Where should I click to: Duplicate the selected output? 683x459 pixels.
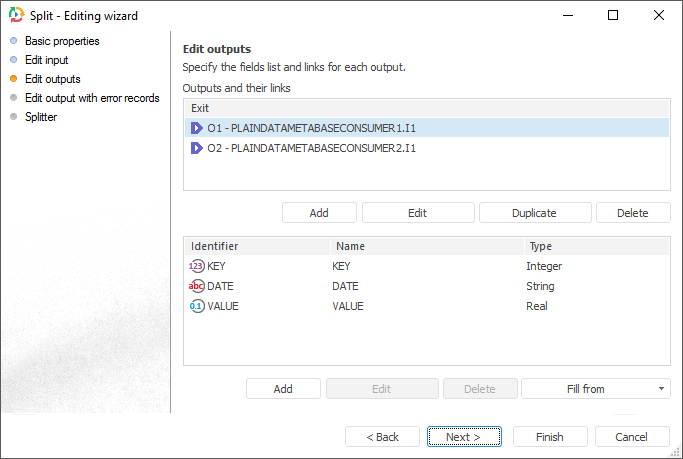(x=534, y=213)
